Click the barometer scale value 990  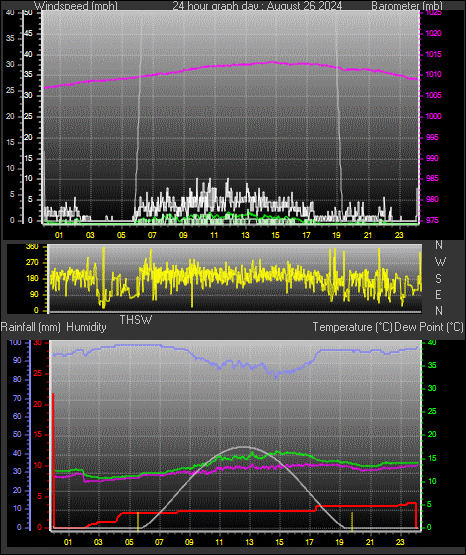click(x=432, y=158)
